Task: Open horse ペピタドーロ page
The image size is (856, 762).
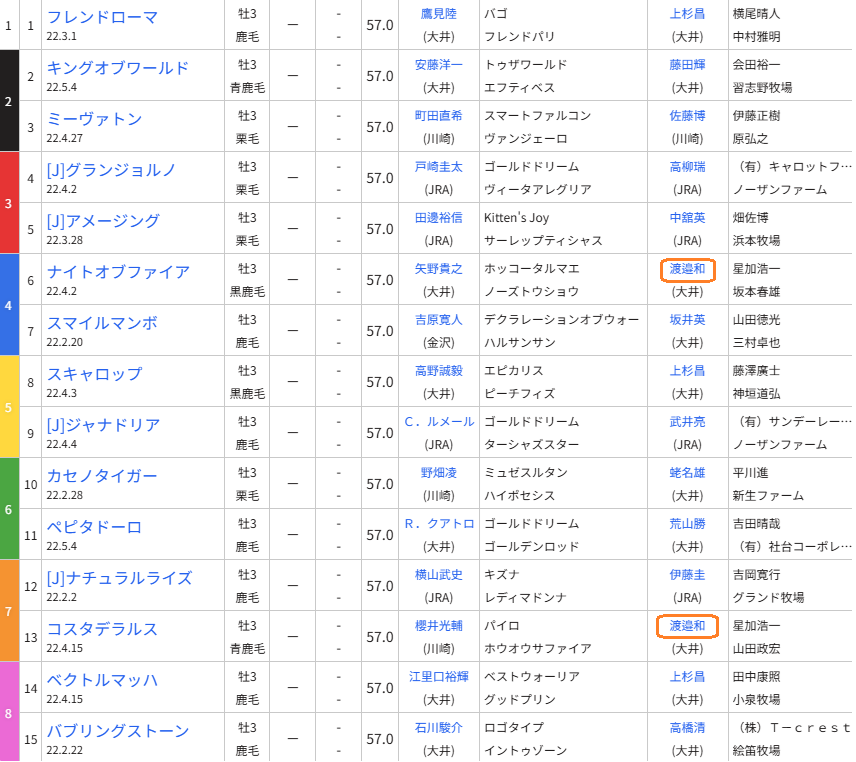Action: tap(94, 527)
